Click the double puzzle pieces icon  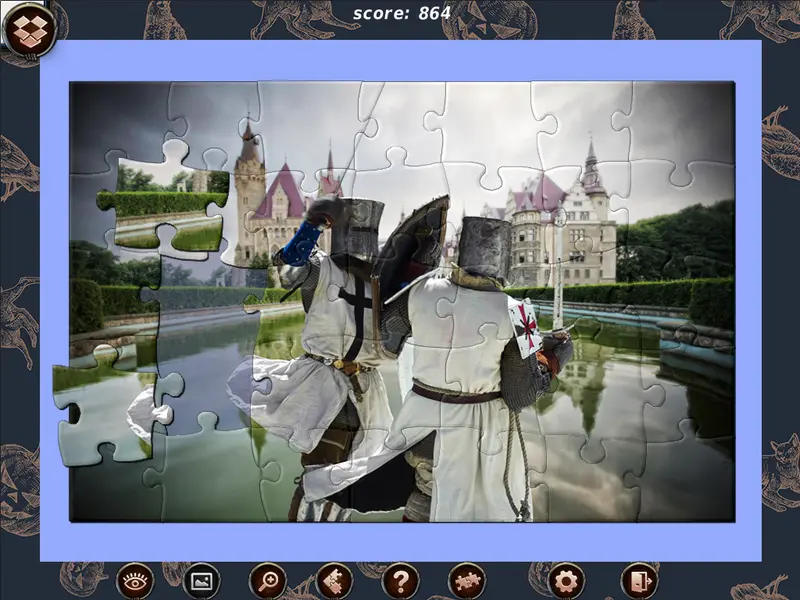click(467, 580)
